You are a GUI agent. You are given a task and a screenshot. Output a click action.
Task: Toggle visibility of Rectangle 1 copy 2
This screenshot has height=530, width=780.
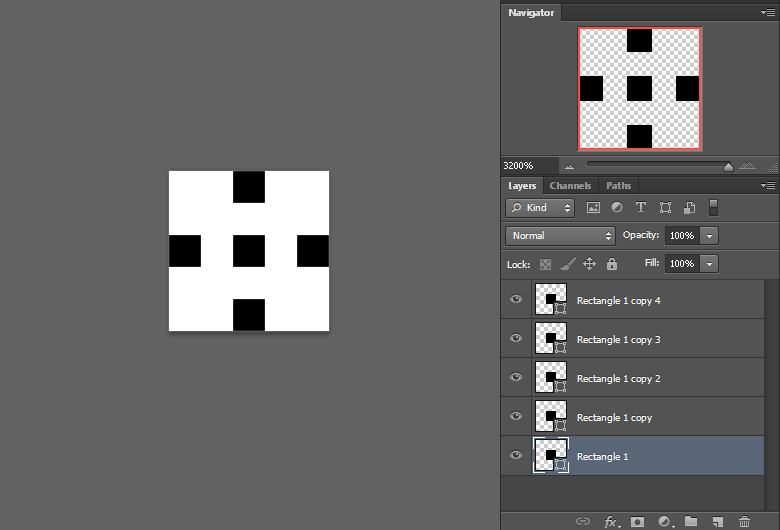[516, 378]
